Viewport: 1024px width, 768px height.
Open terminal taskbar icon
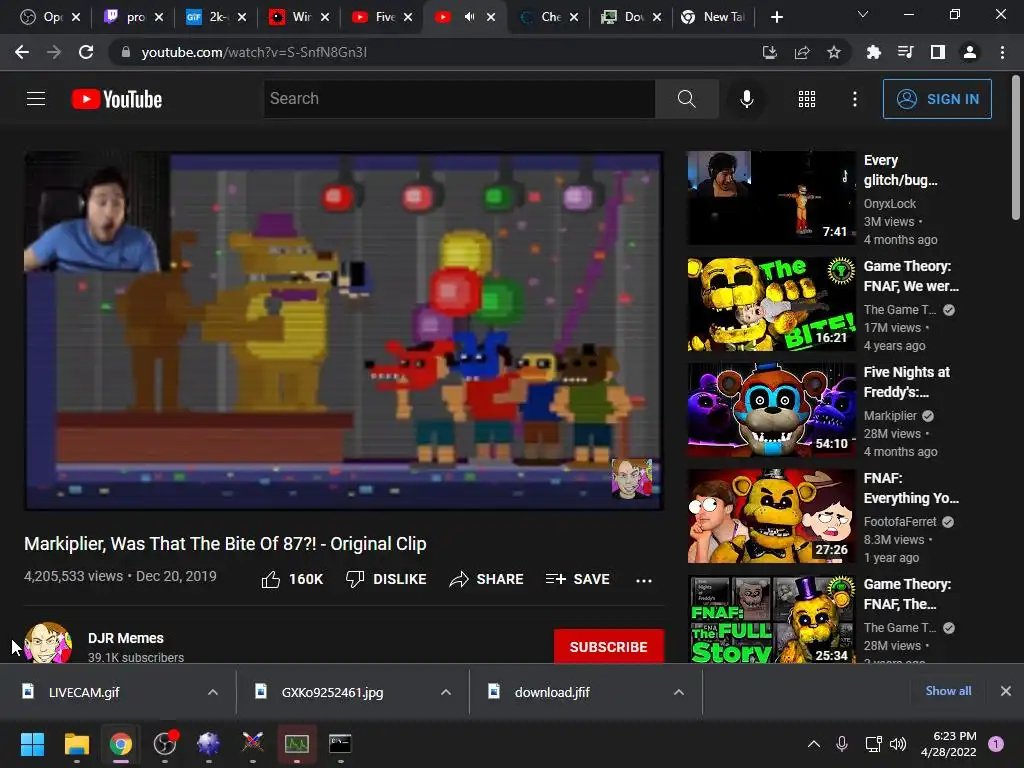(x=340, y=743)
